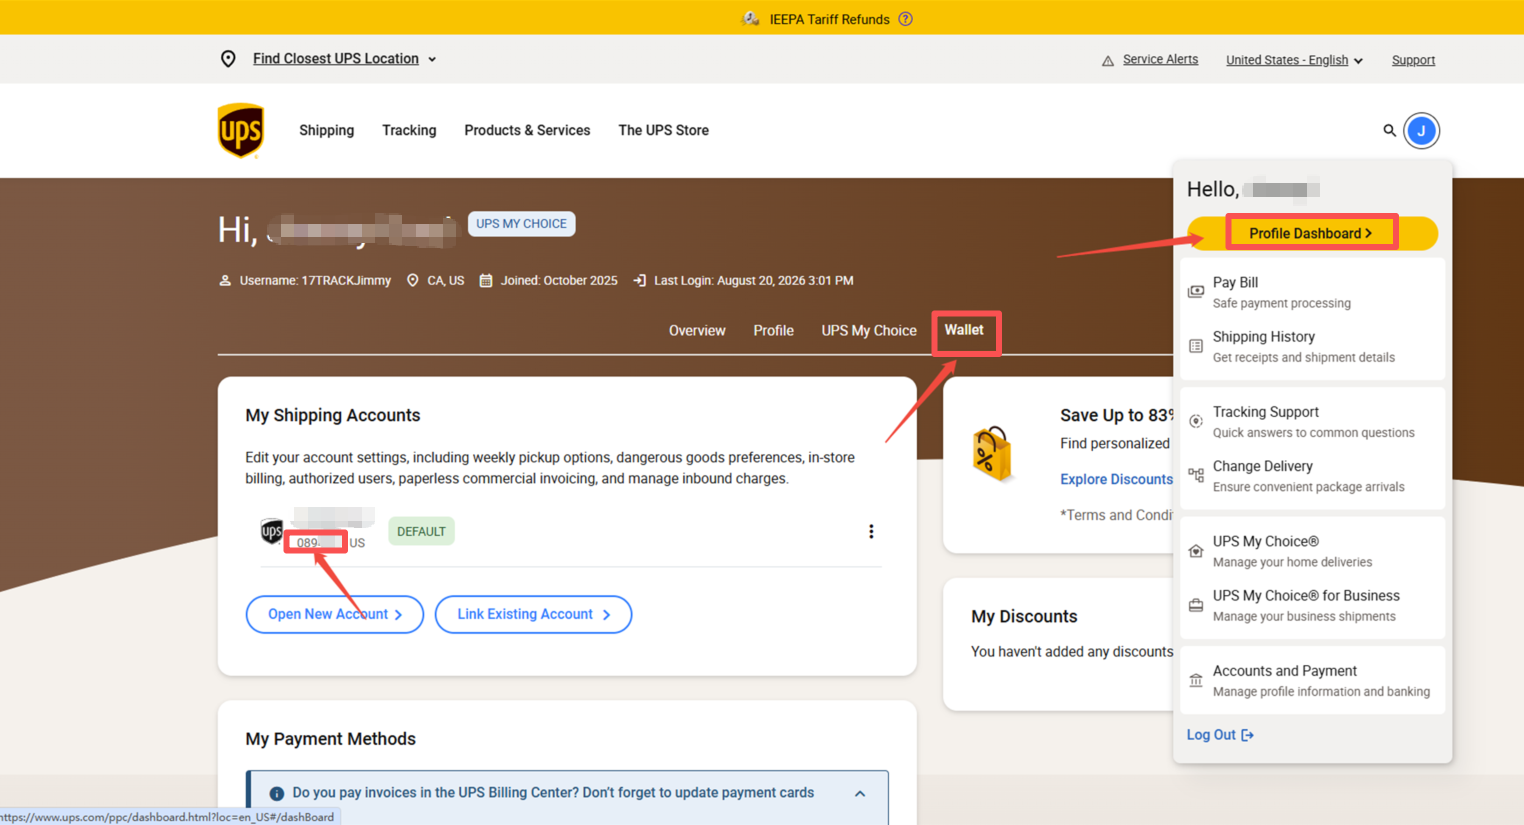Click the Tracking Support icon
This screenshot has width=1524, height=825.
pyautogui.click(x=1196, y=421)
